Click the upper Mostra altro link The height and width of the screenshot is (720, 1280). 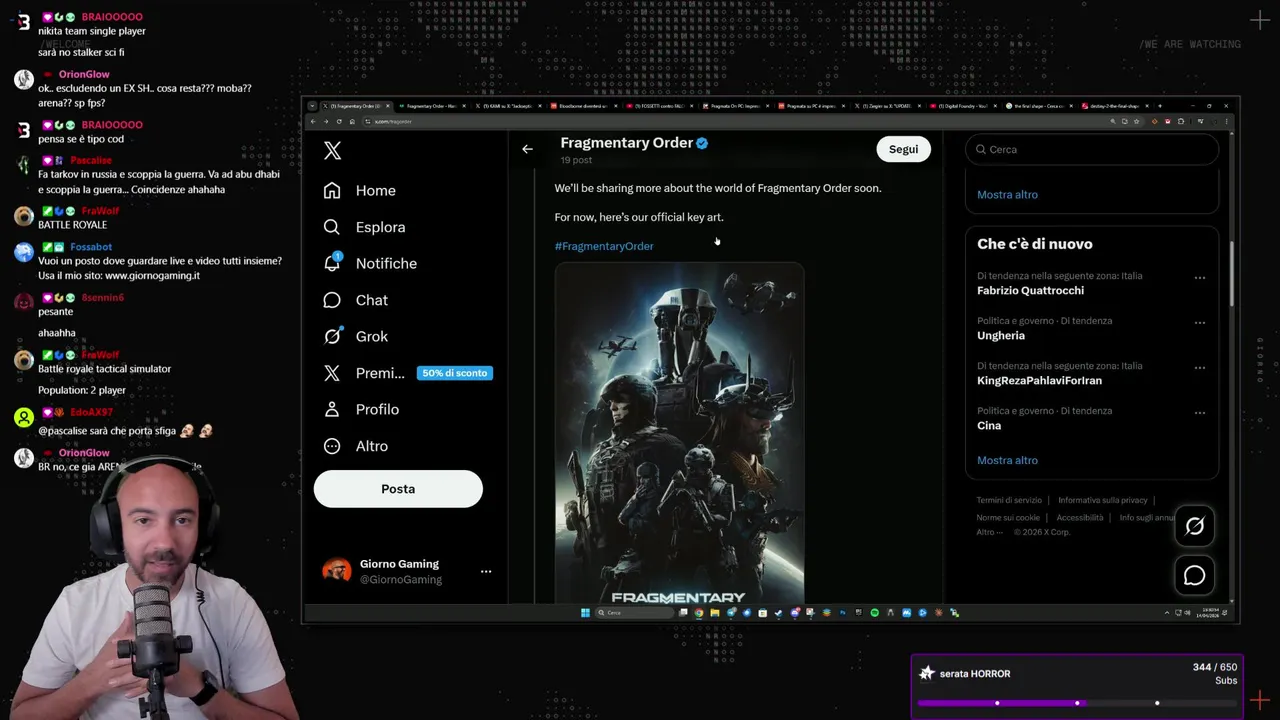pos(1007,194)
